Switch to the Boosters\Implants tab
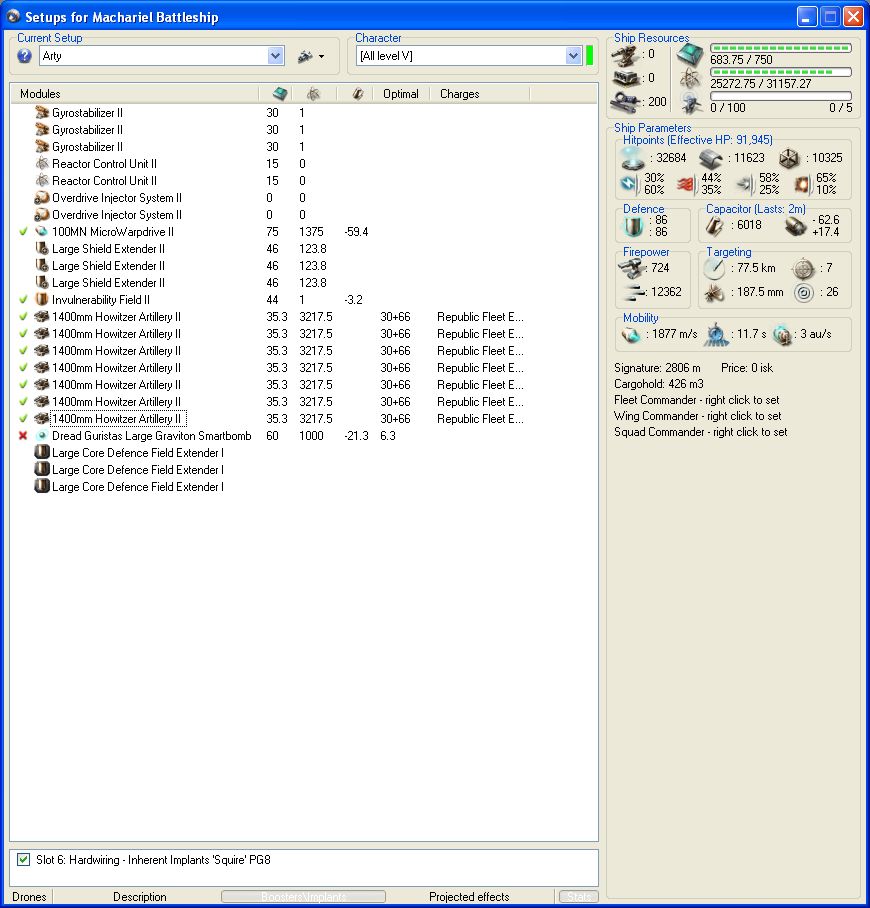Screen dimensions: 870x908 [x=304, y=896]
